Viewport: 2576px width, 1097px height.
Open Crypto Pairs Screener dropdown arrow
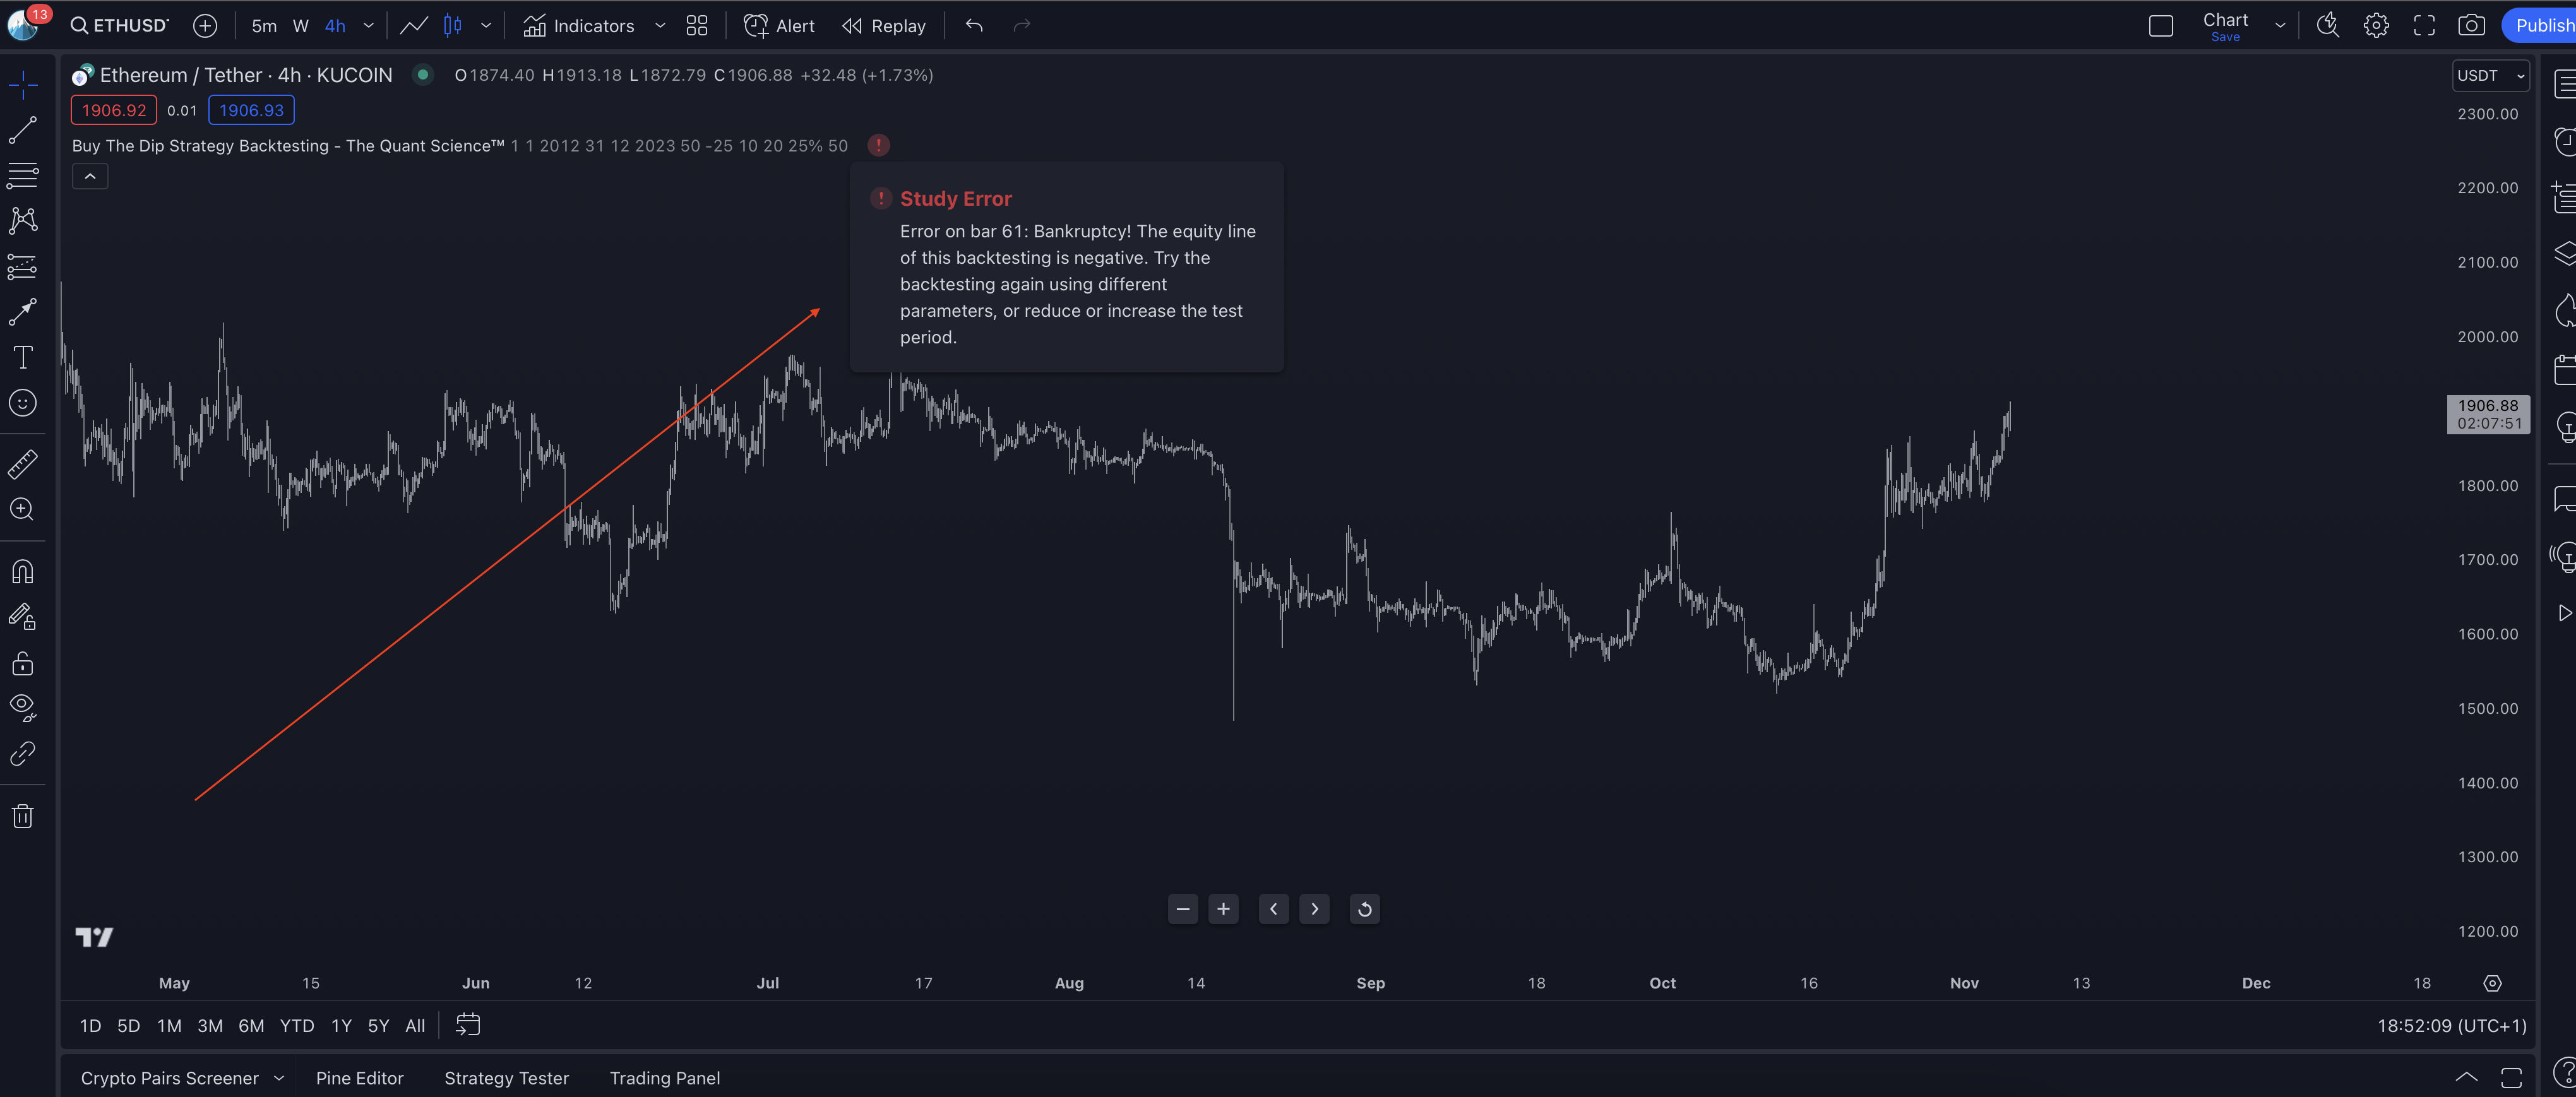[x=279, y=1078]
